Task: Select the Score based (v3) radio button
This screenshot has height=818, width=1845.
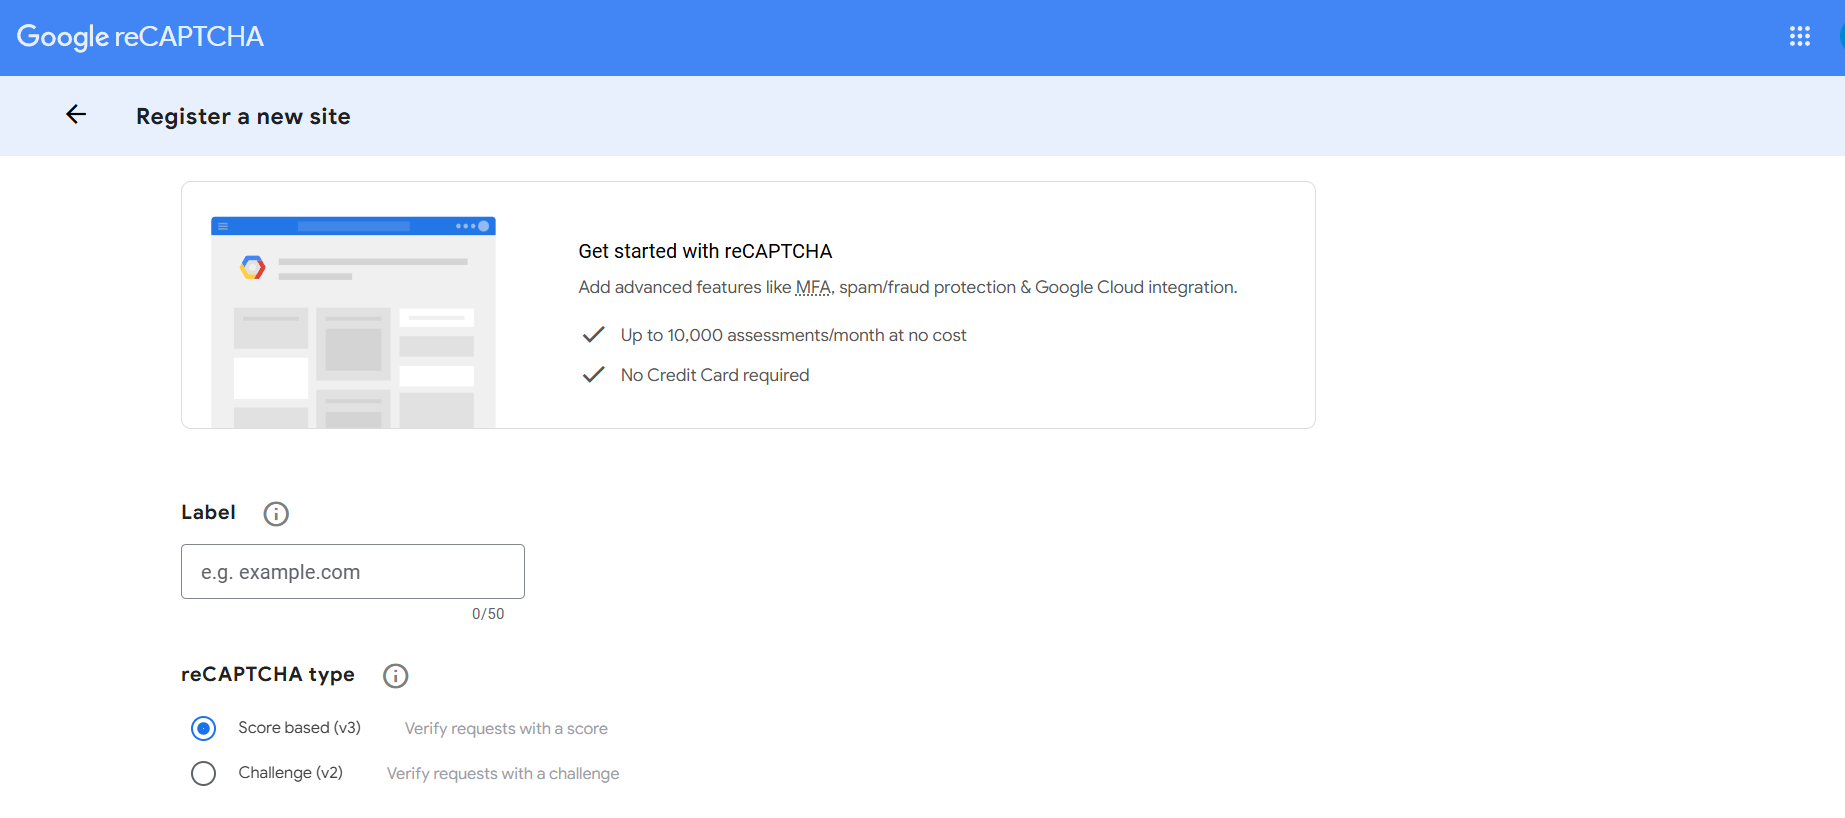Action: pyautogui.click(x=203, y=728)
